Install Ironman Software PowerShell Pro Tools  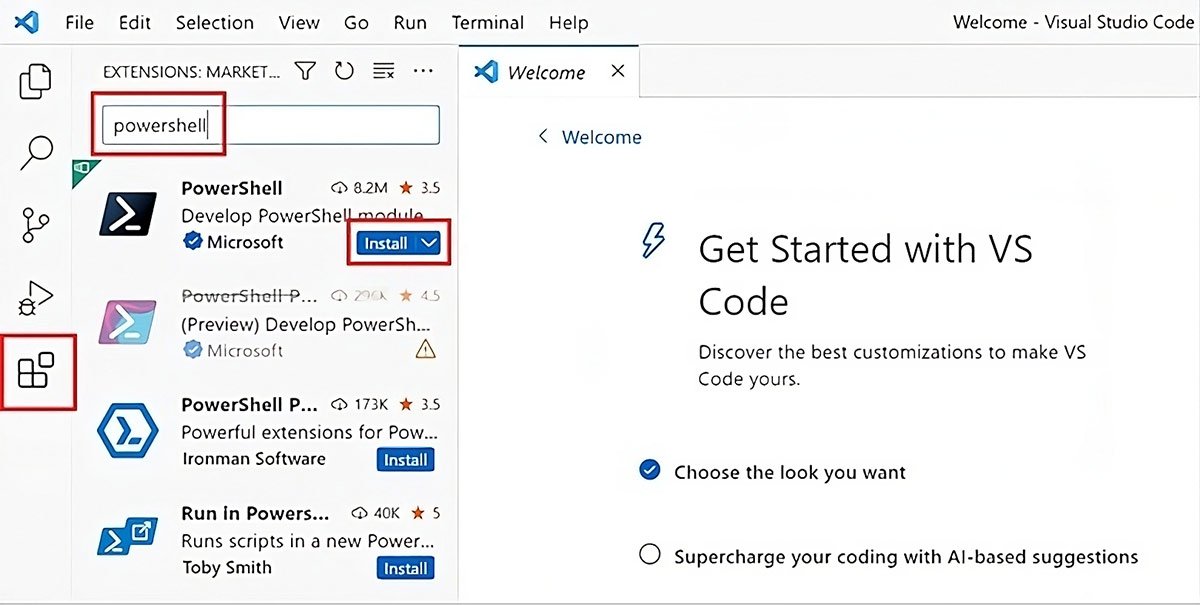coord(405,460)
